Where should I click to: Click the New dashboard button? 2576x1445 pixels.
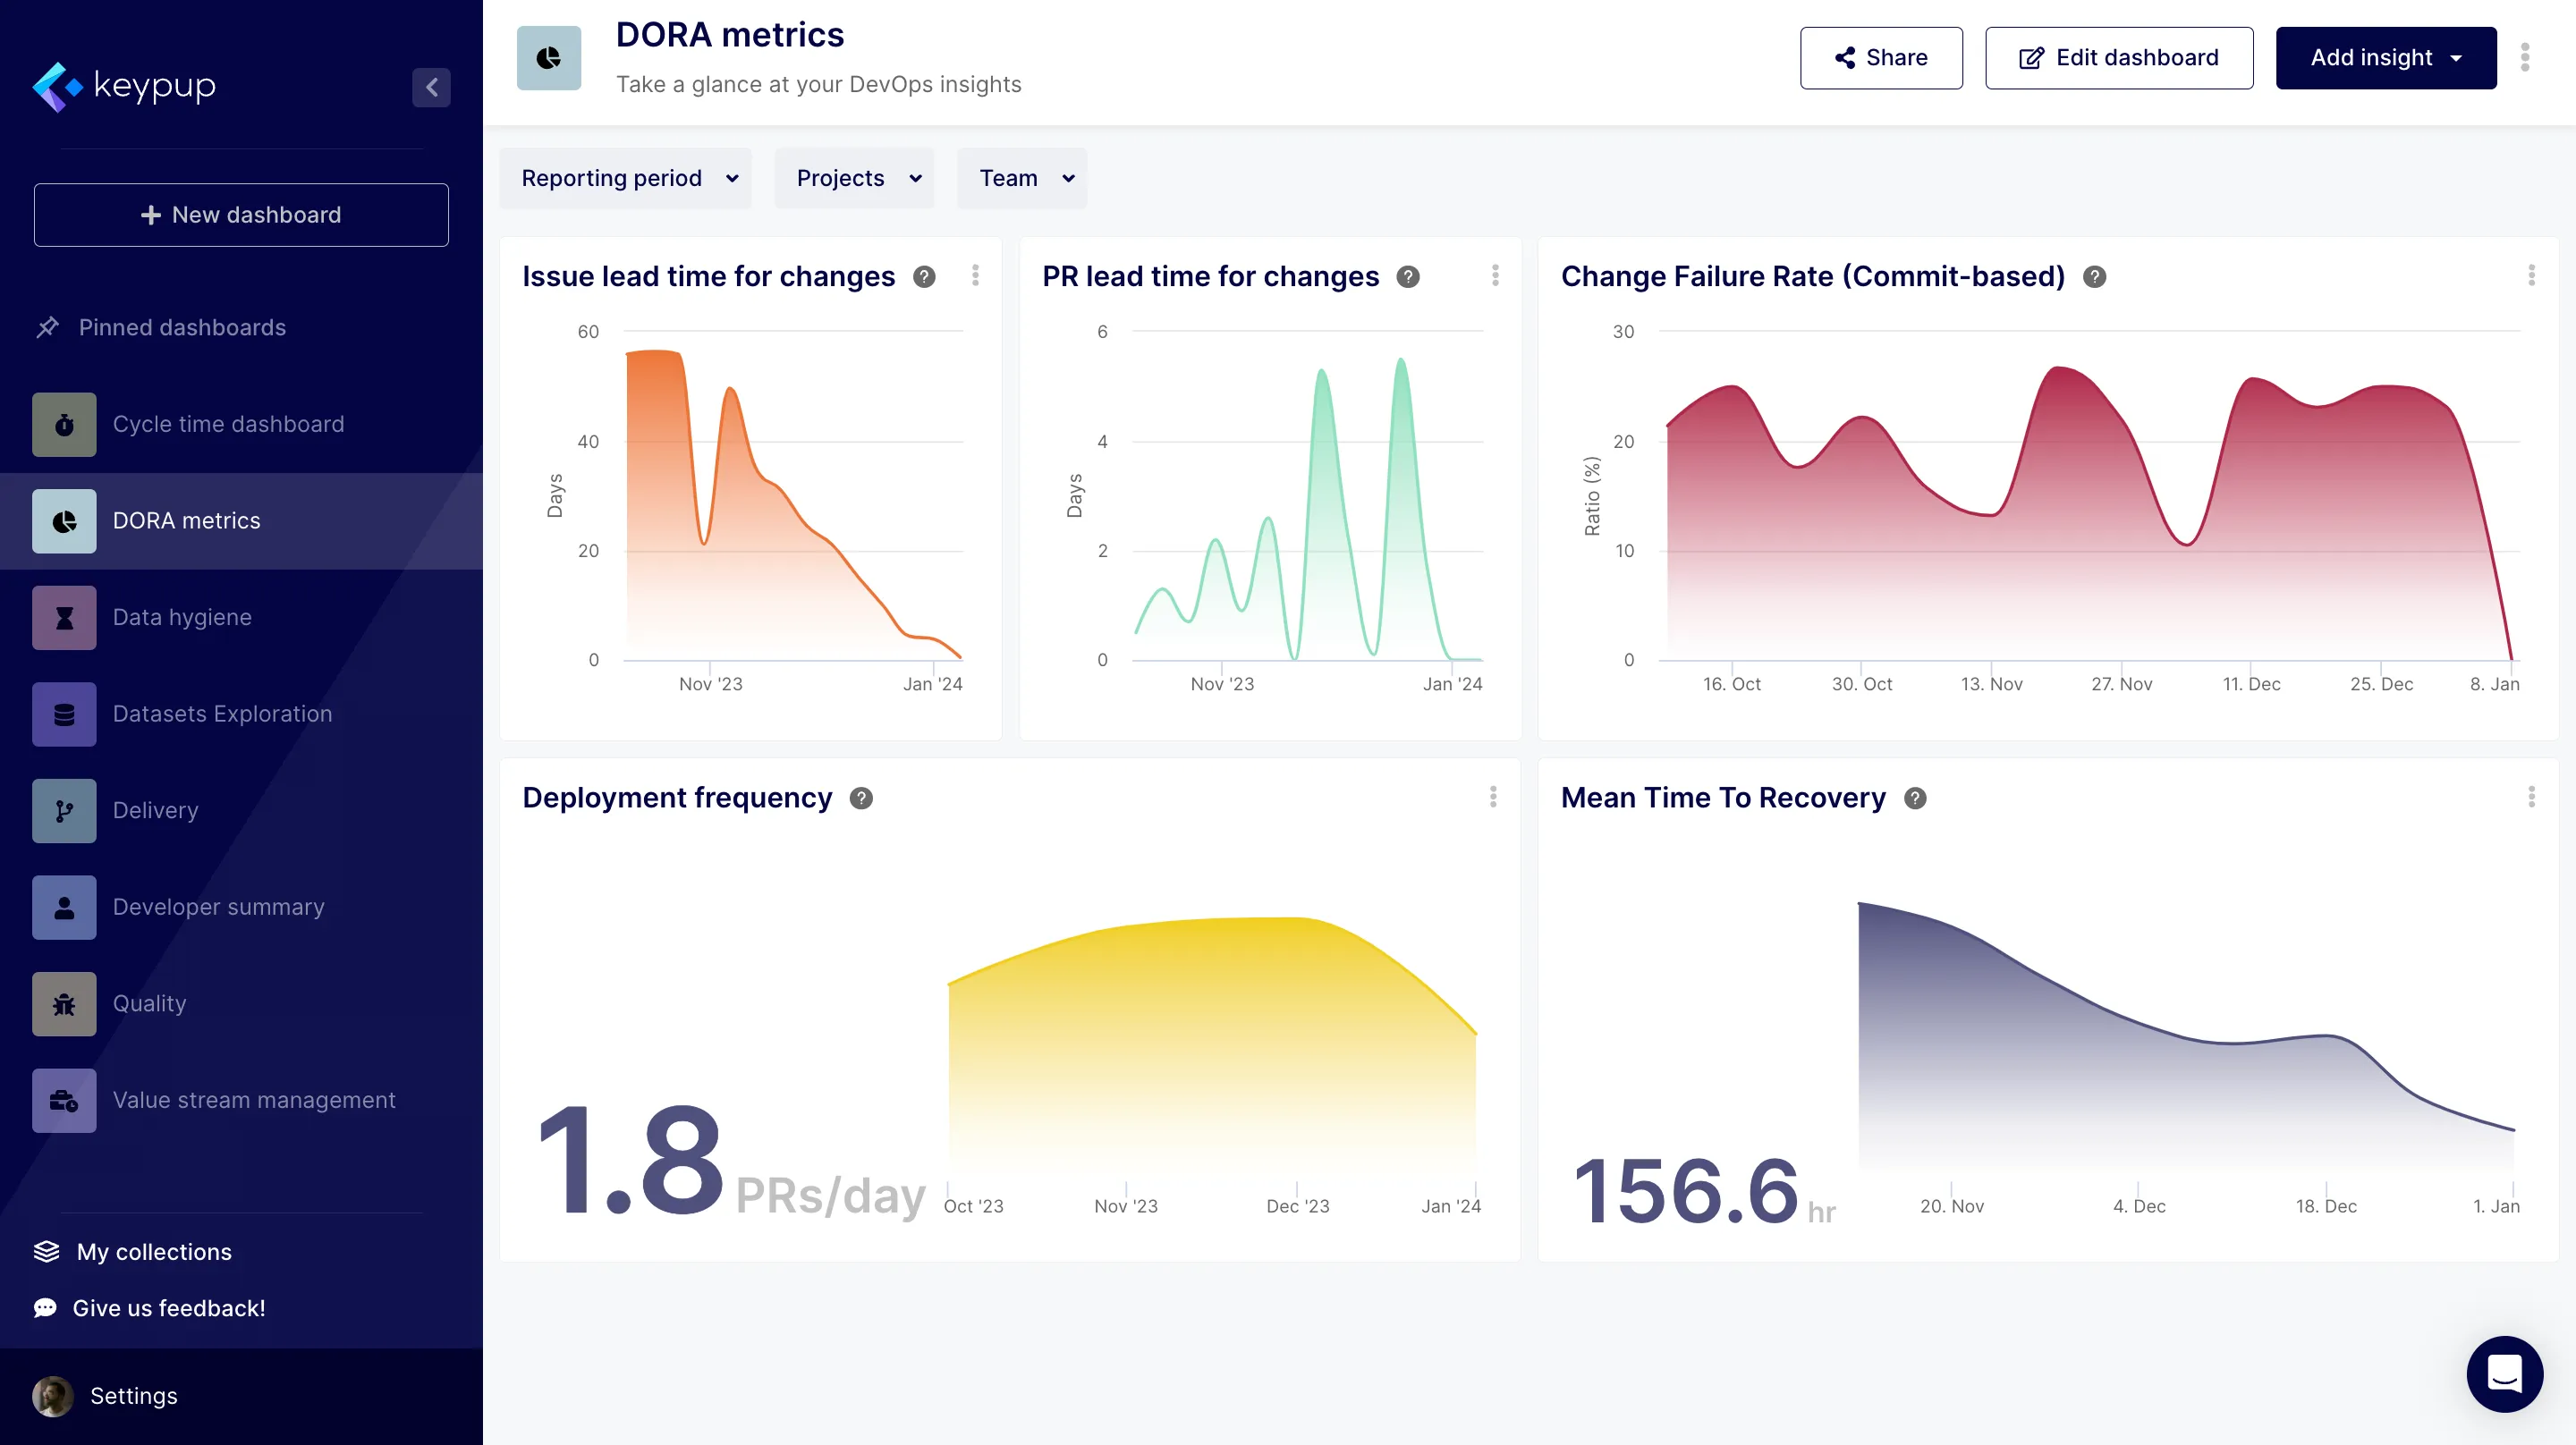pos(240,214)
